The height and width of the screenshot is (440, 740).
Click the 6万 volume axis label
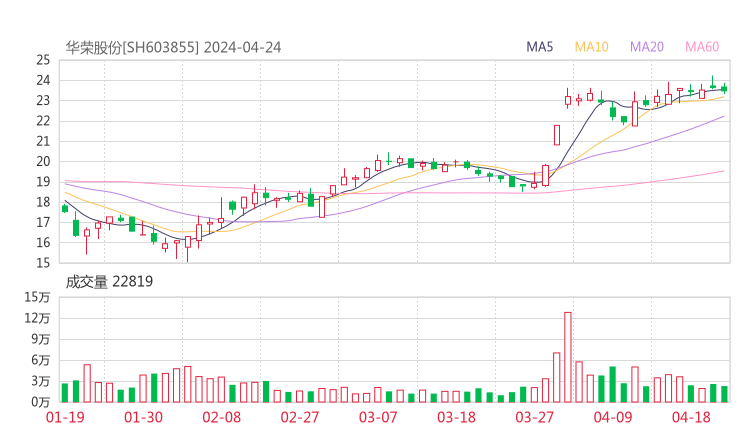click(41, 360)
